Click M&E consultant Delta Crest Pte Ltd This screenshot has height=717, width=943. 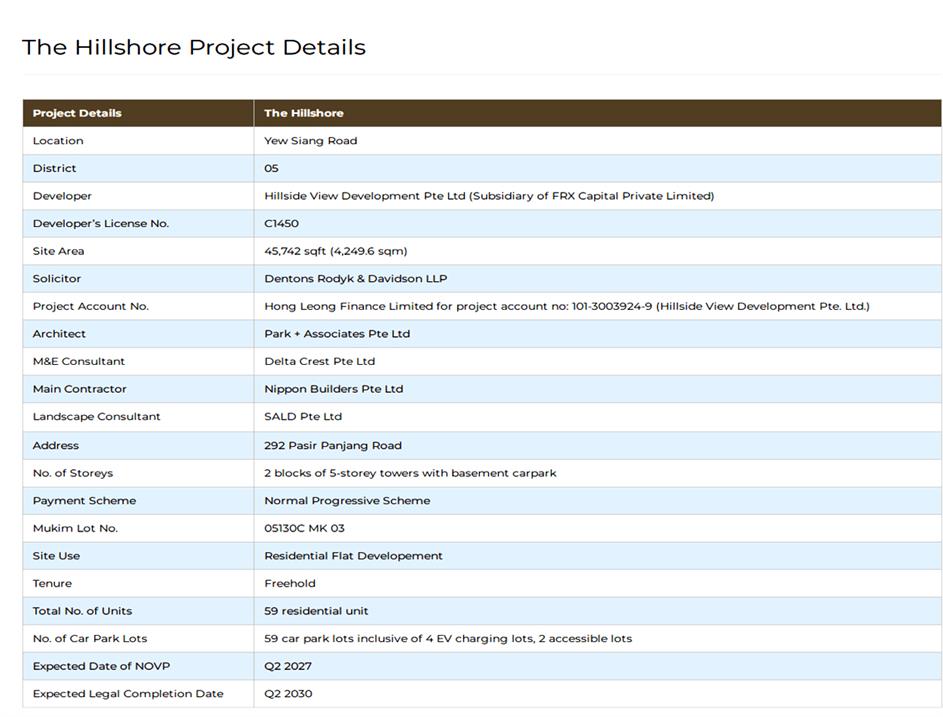(319, 361)
